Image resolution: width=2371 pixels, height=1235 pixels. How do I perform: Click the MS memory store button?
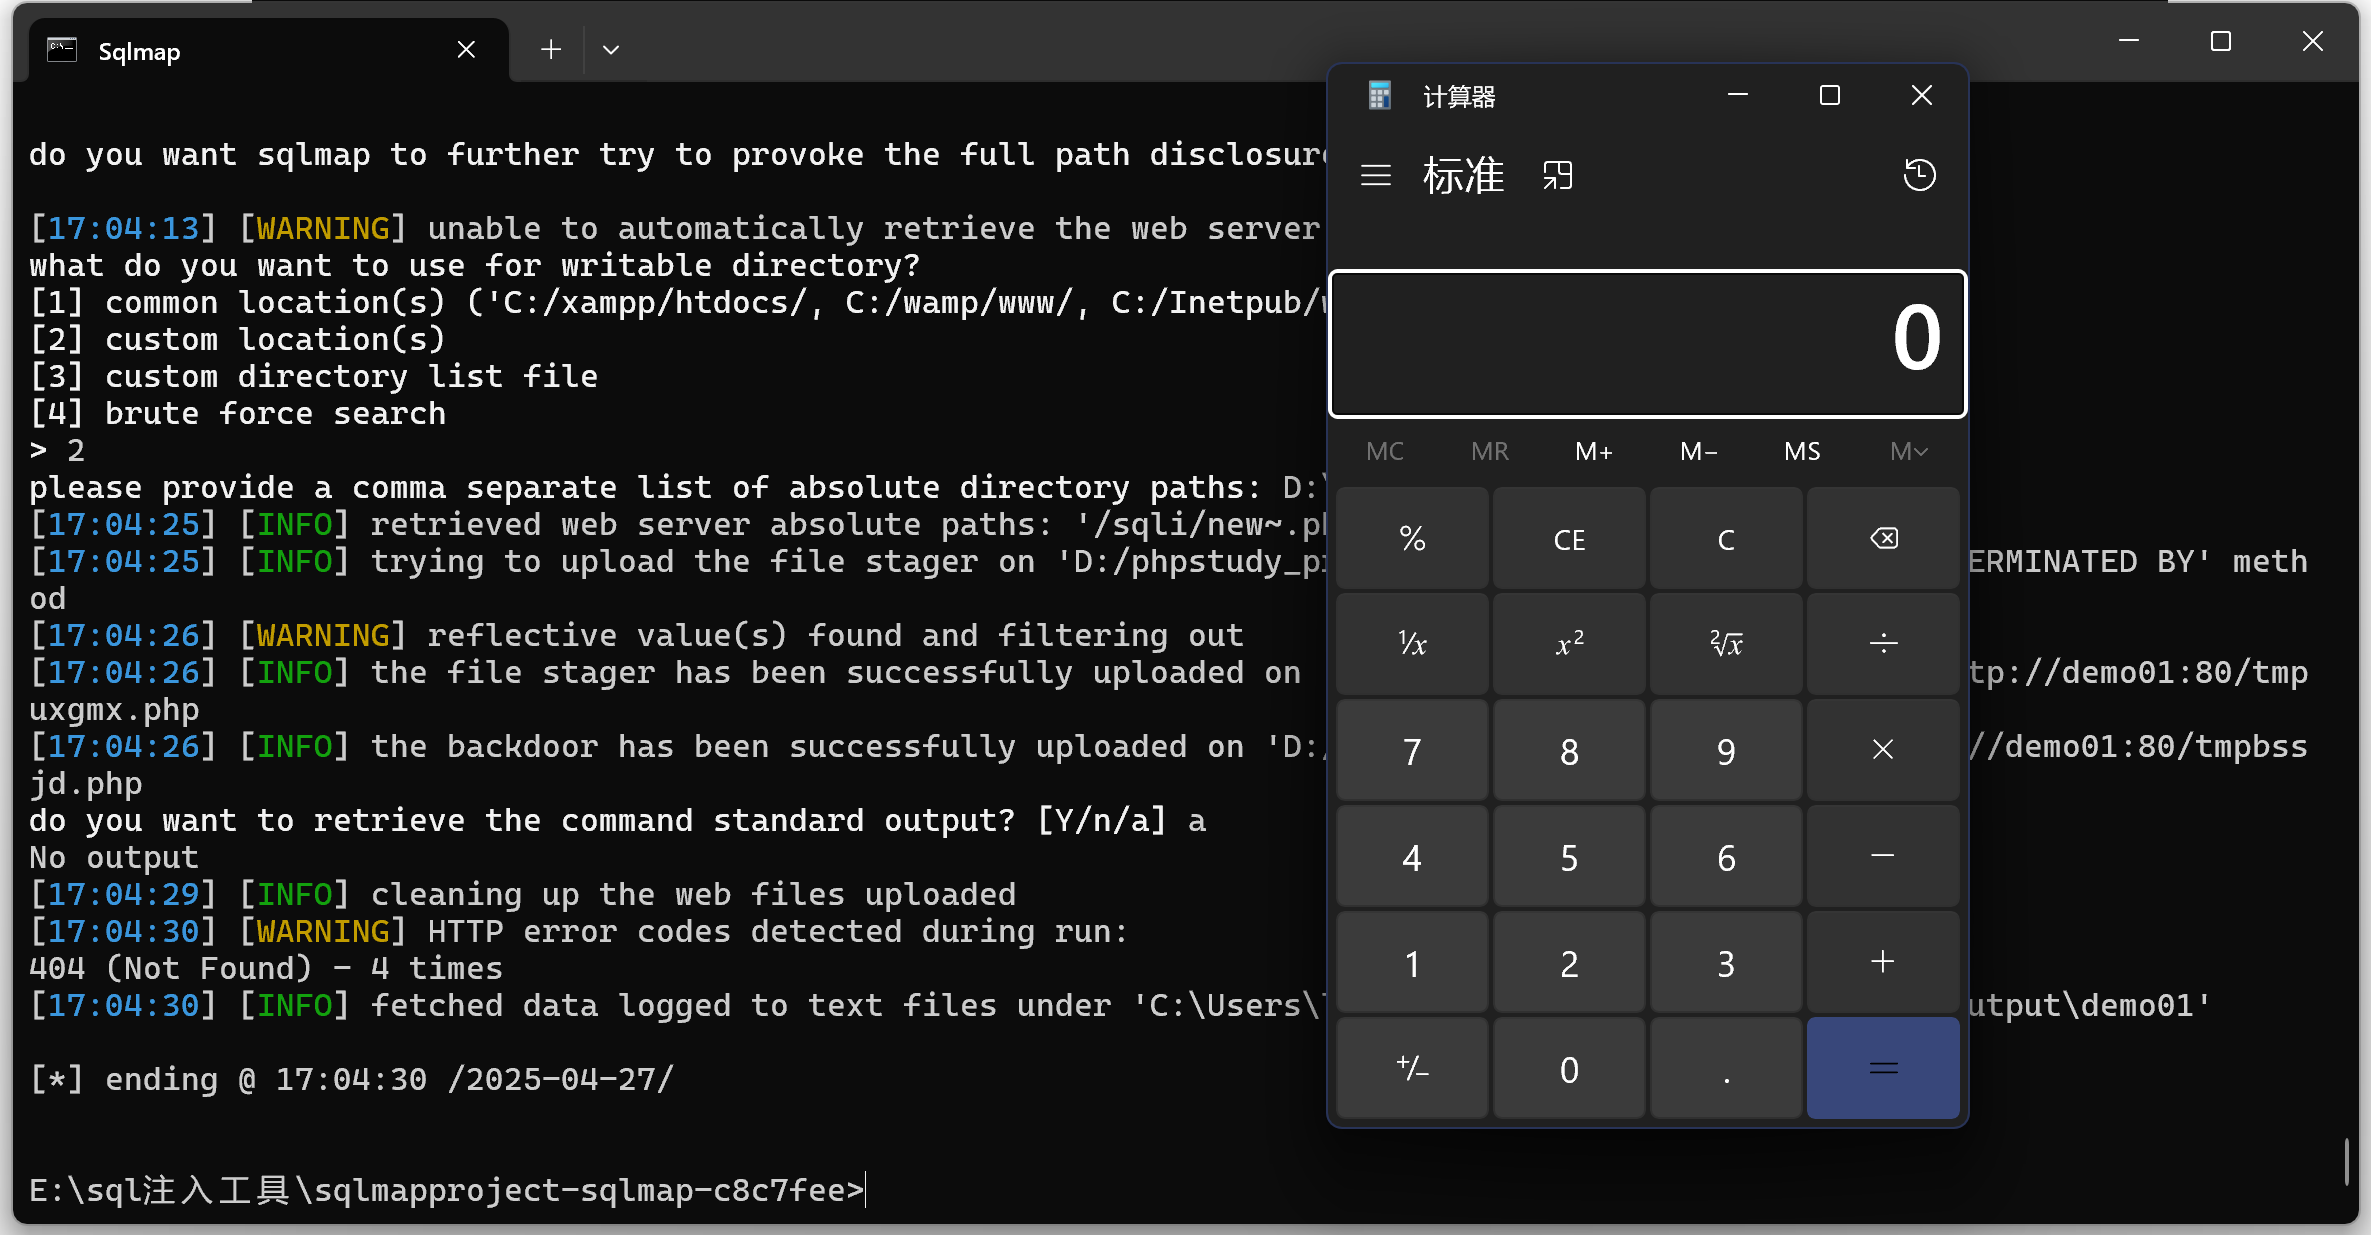1802,452
